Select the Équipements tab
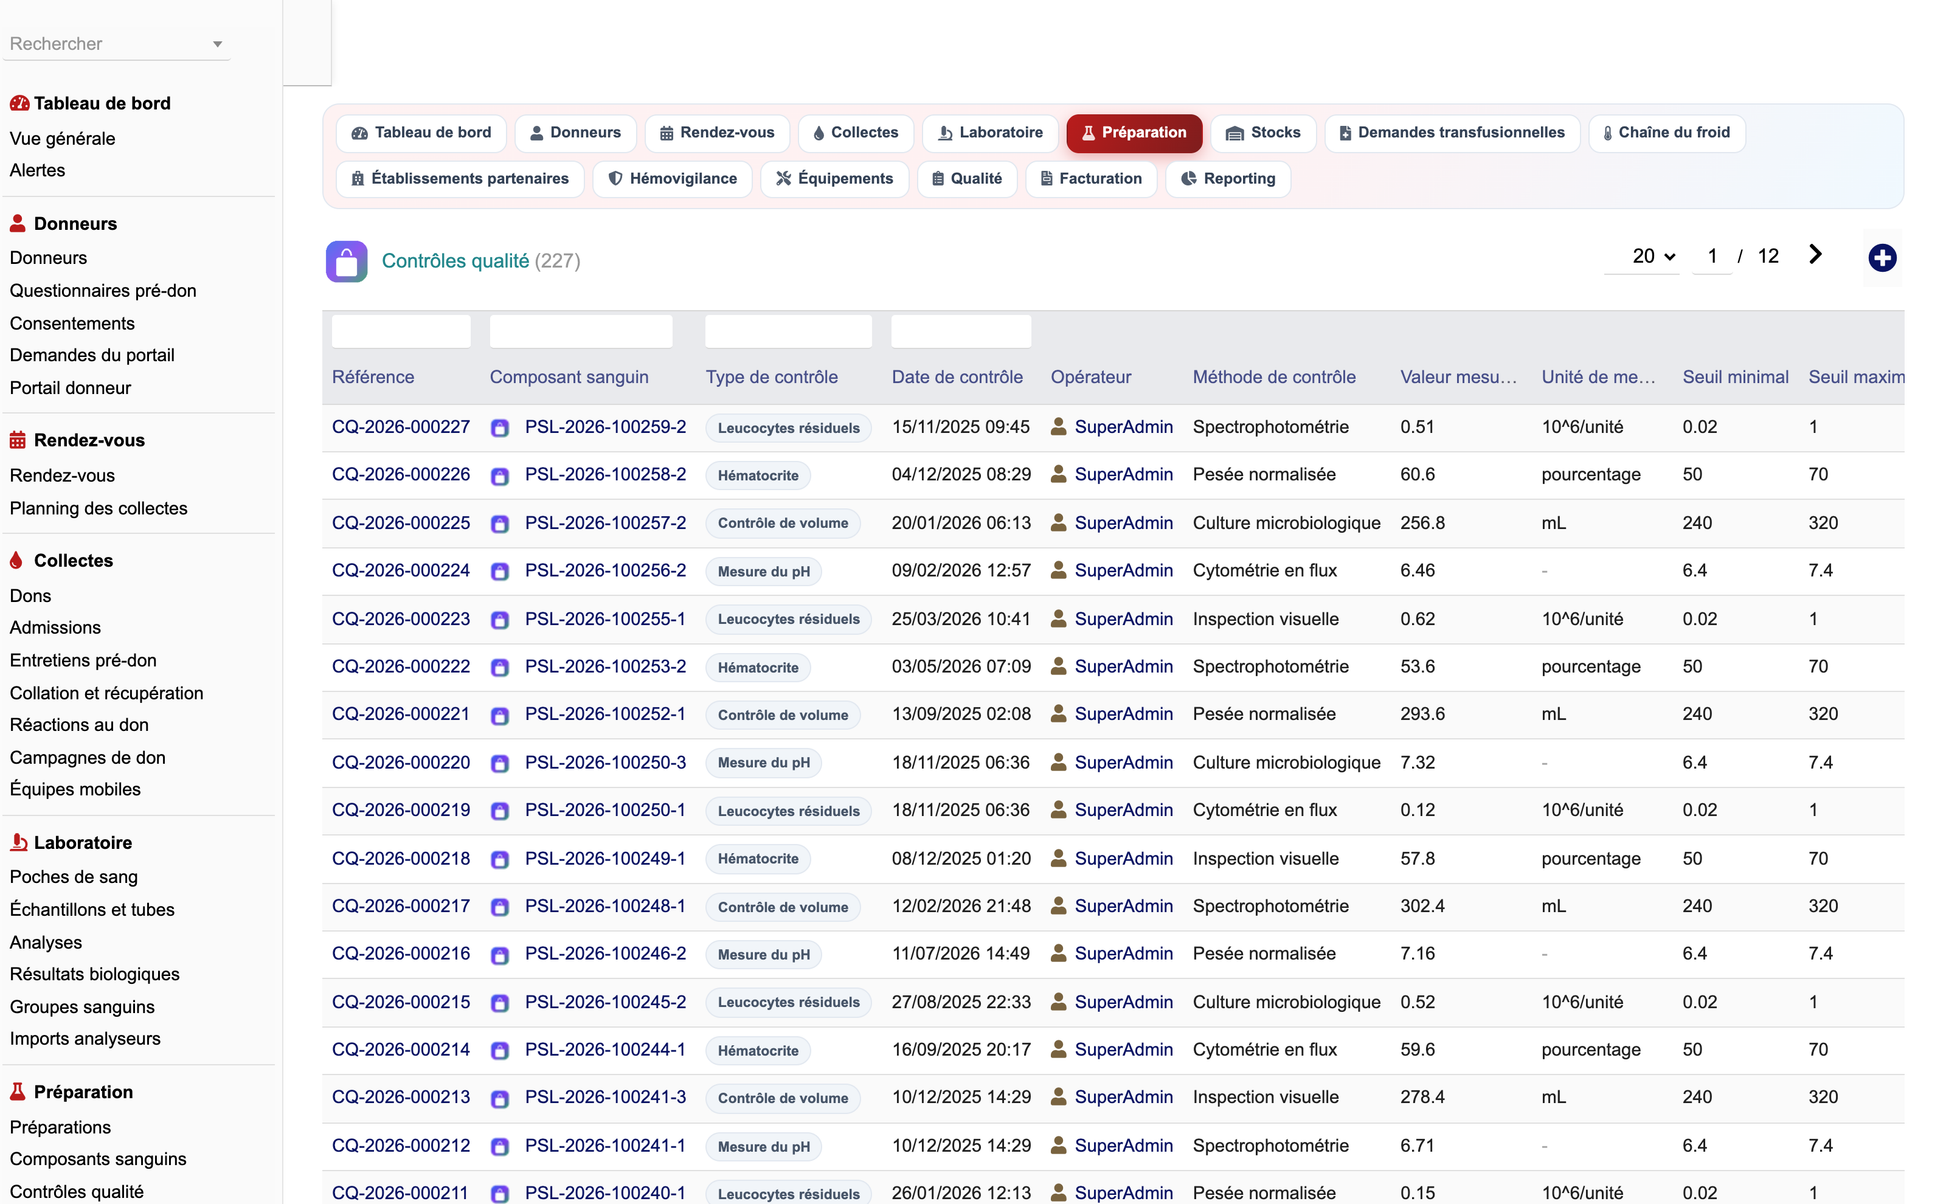Image resolution: width=1946 pixels, height=1204 pixels. tap(834, 178)
